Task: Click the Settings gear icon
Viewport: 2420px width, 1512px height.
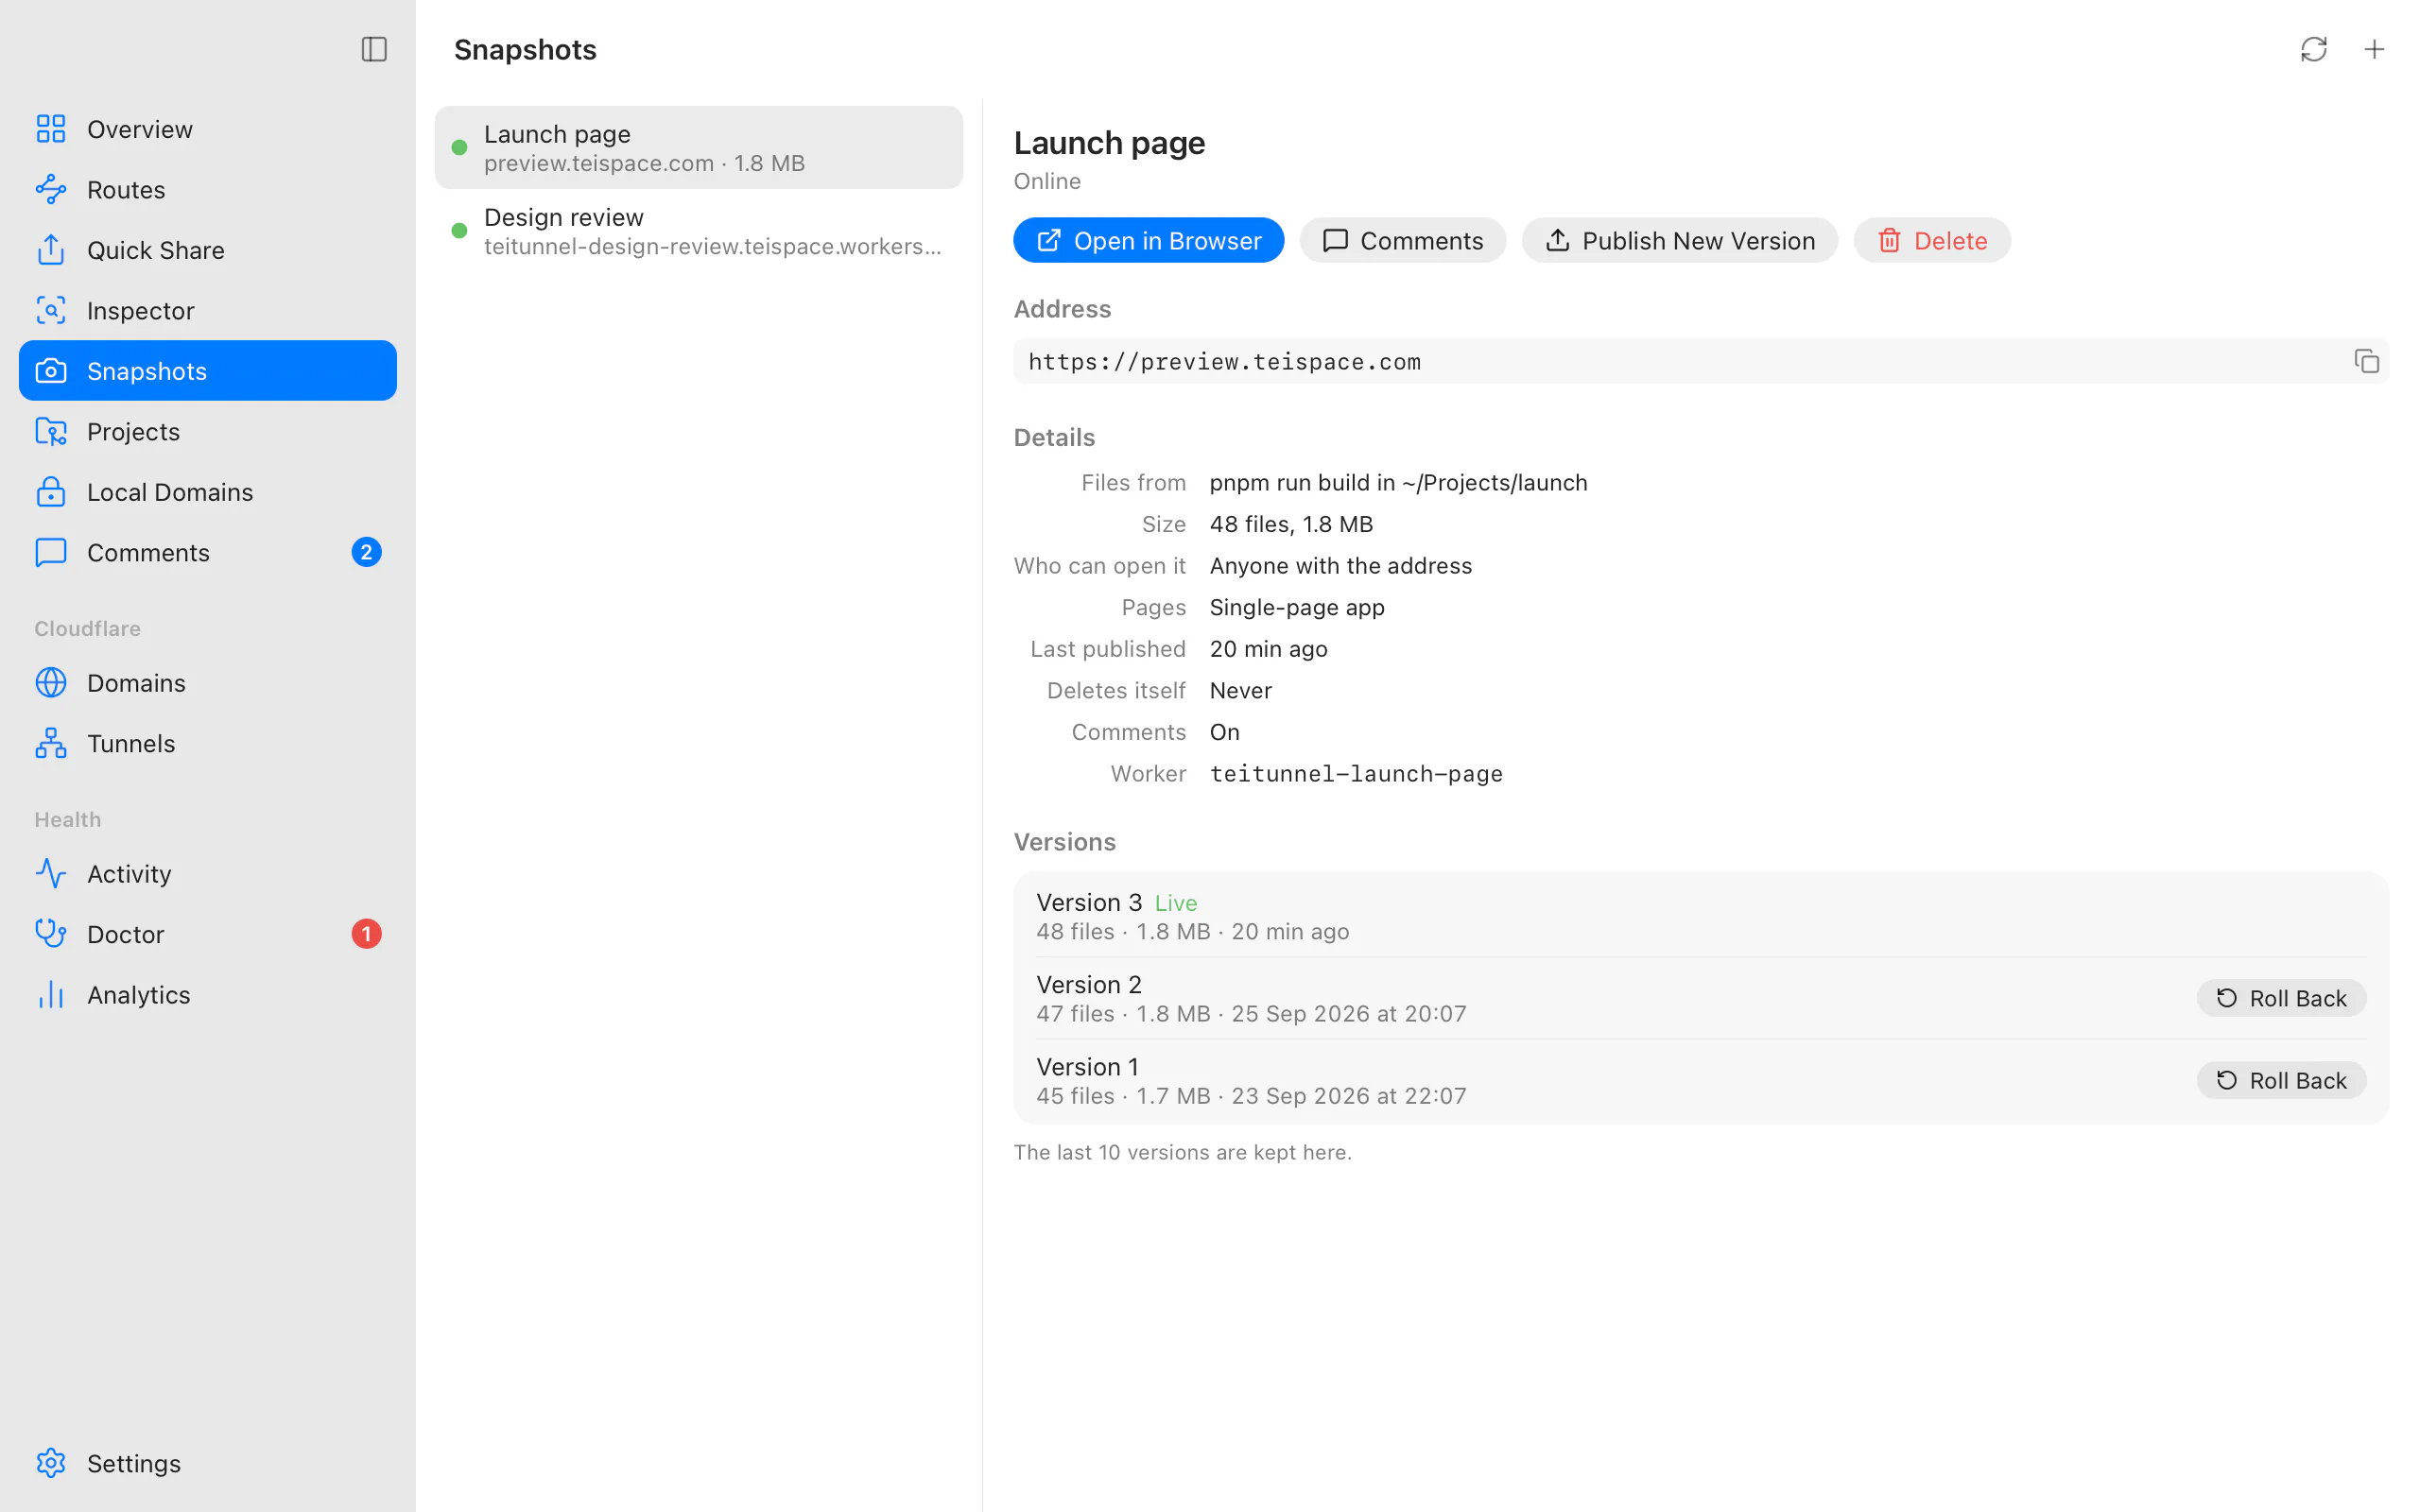Action: [51, 1463]
